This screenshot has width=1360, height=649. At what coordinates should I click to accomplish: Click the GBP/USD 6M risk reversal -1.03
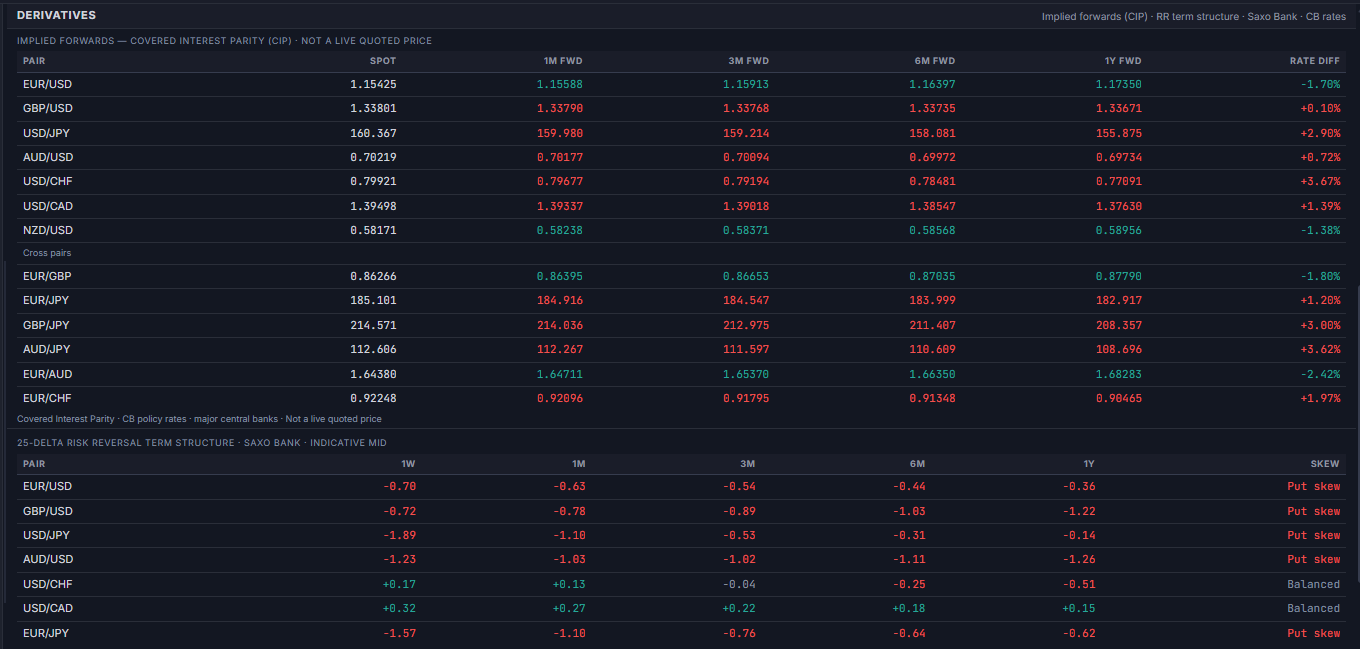pyautogui.click(x=909, y=511)
